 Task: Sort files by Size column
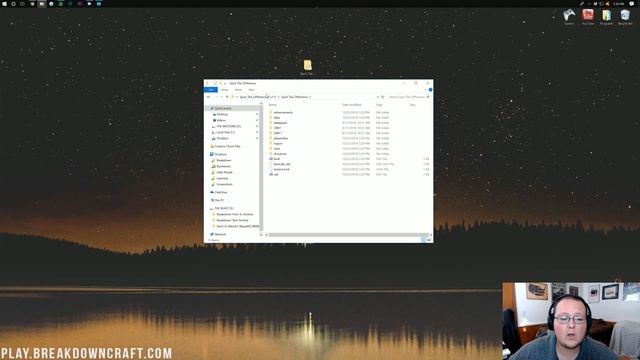413,105
